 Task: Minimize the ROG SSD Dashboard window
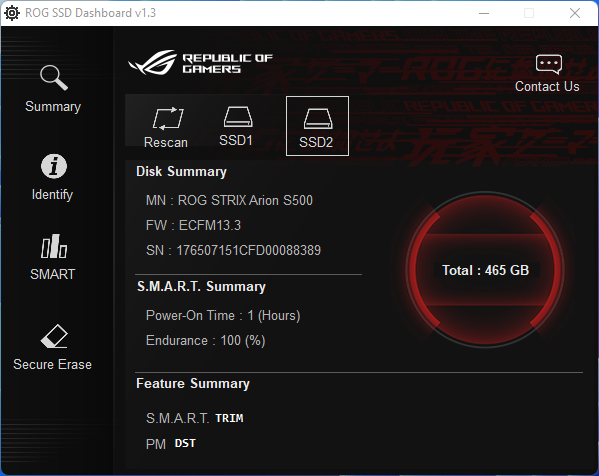(x=484, y=13)
